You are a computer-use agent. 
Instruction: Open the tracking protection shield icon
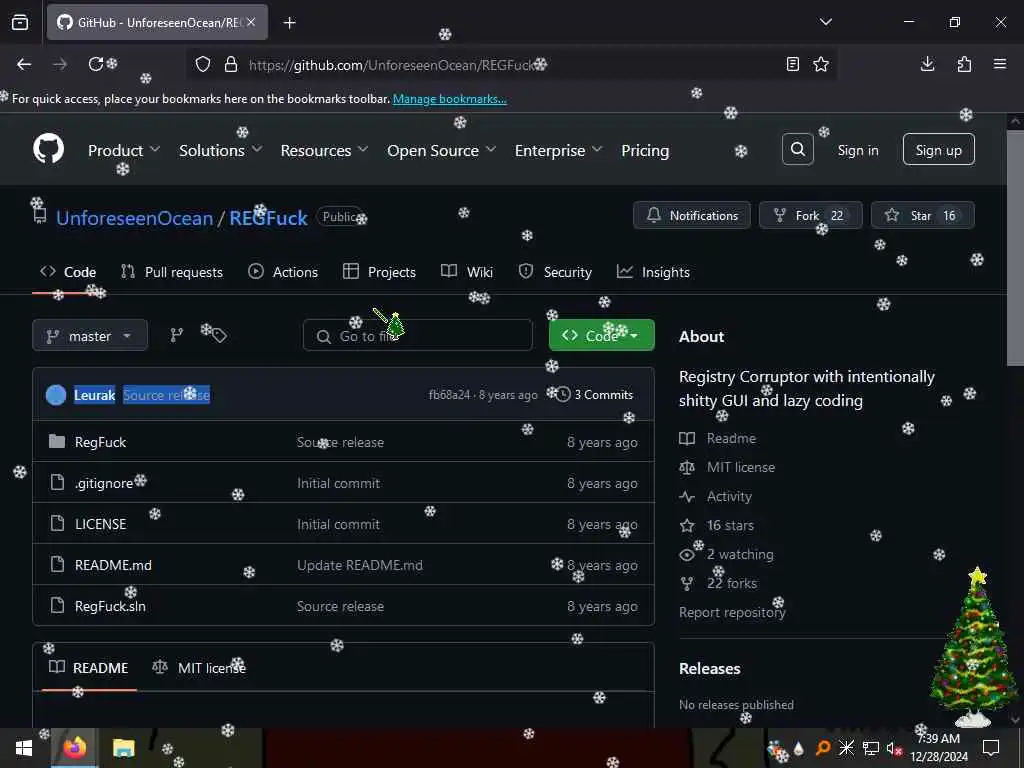point(203,64)
